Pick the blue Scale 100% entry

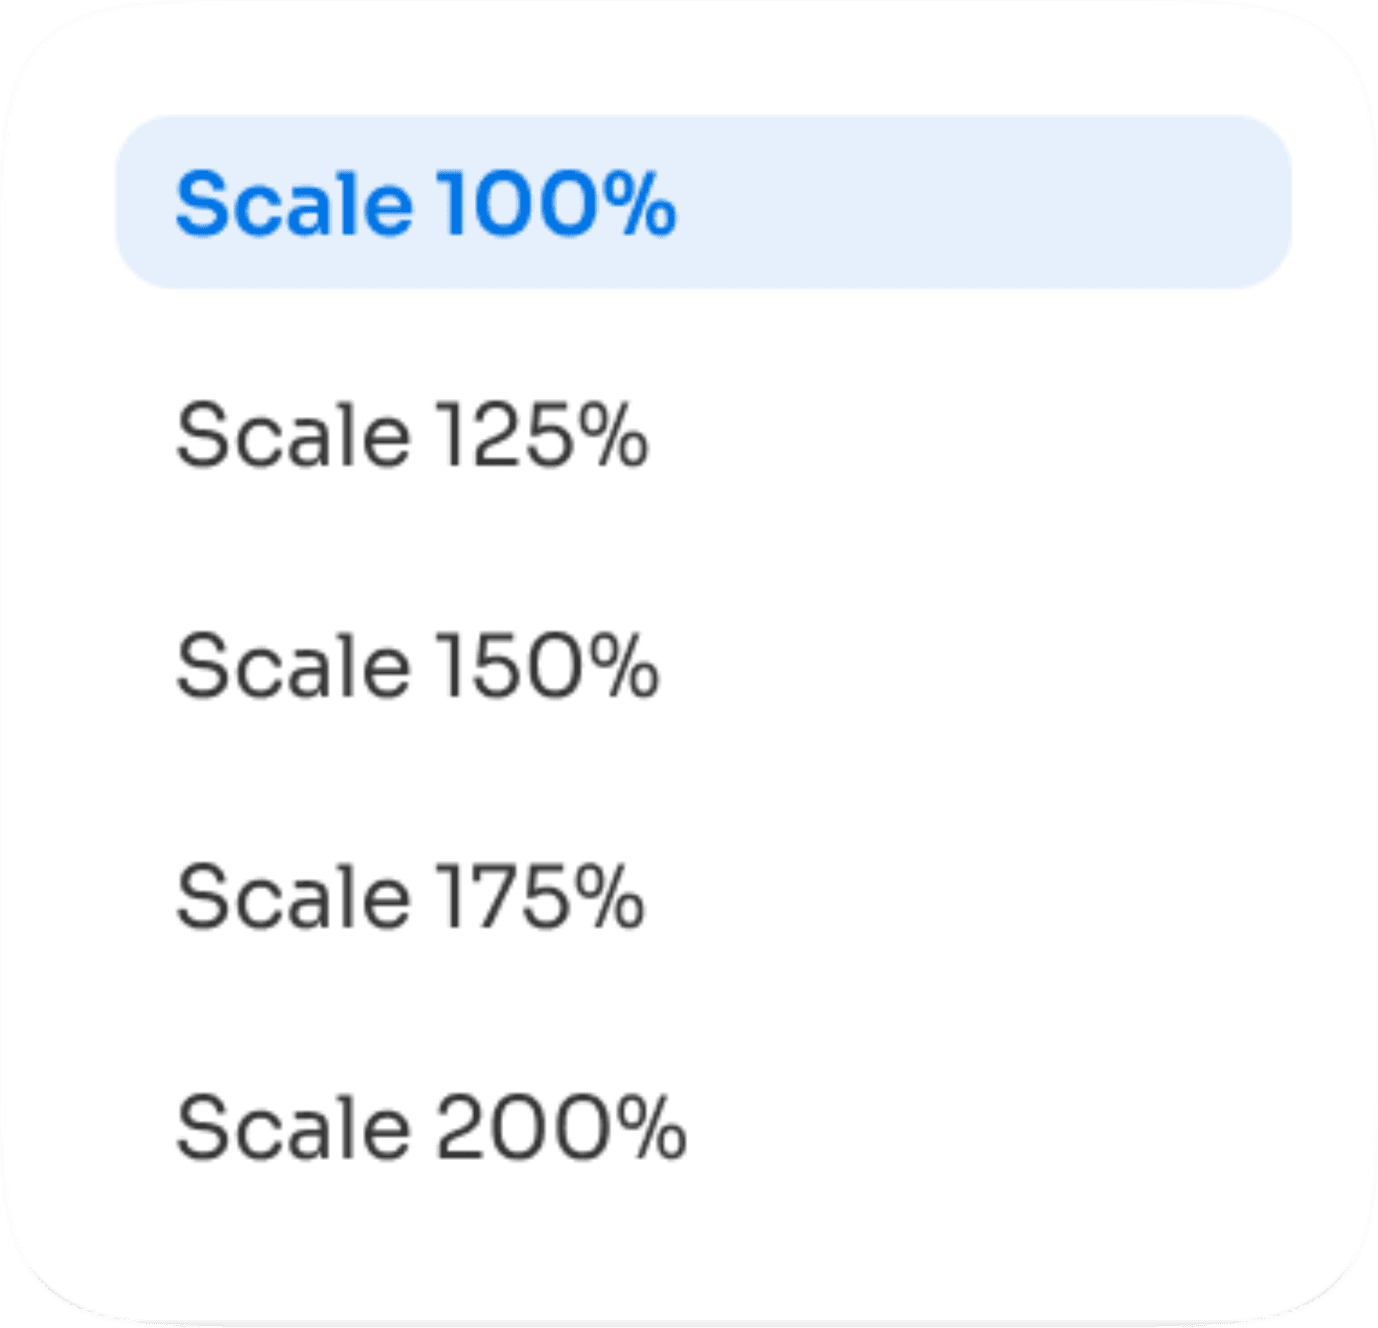[x=426, y=203]
